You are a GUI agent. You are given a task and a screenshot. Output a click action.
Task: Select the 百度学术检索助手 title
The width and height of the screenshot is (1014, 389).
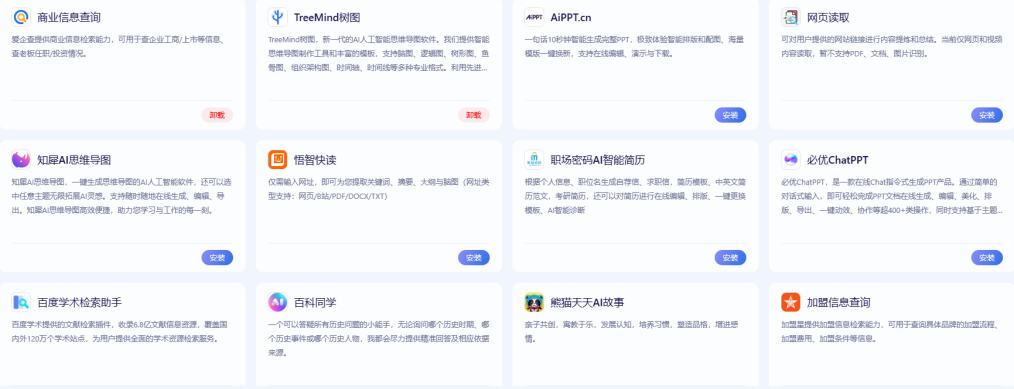tap(80, 302)
